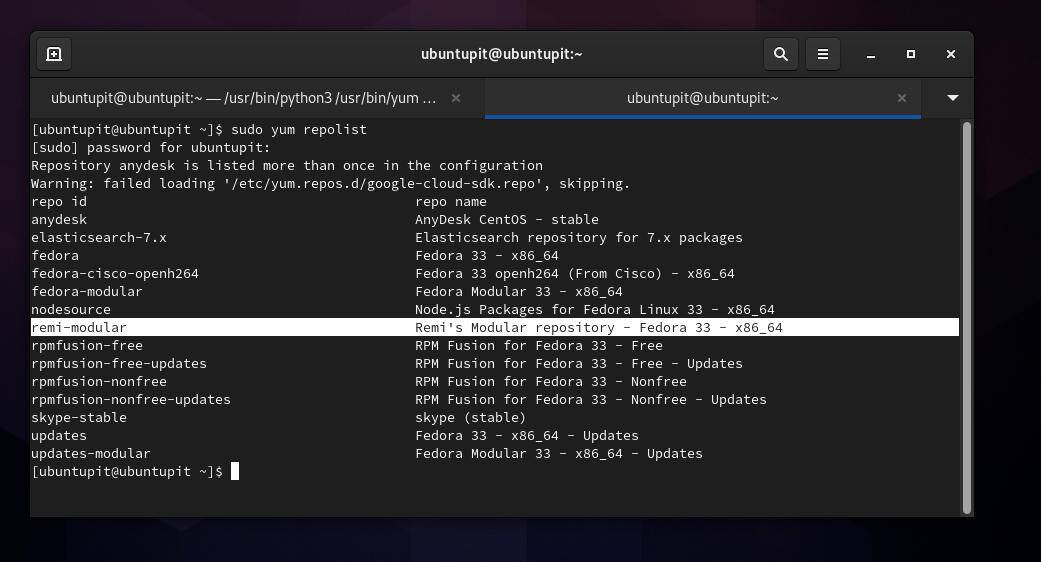Close the yum python3 tab
The image size is (1041, 562).
click(x=456, y=98)
